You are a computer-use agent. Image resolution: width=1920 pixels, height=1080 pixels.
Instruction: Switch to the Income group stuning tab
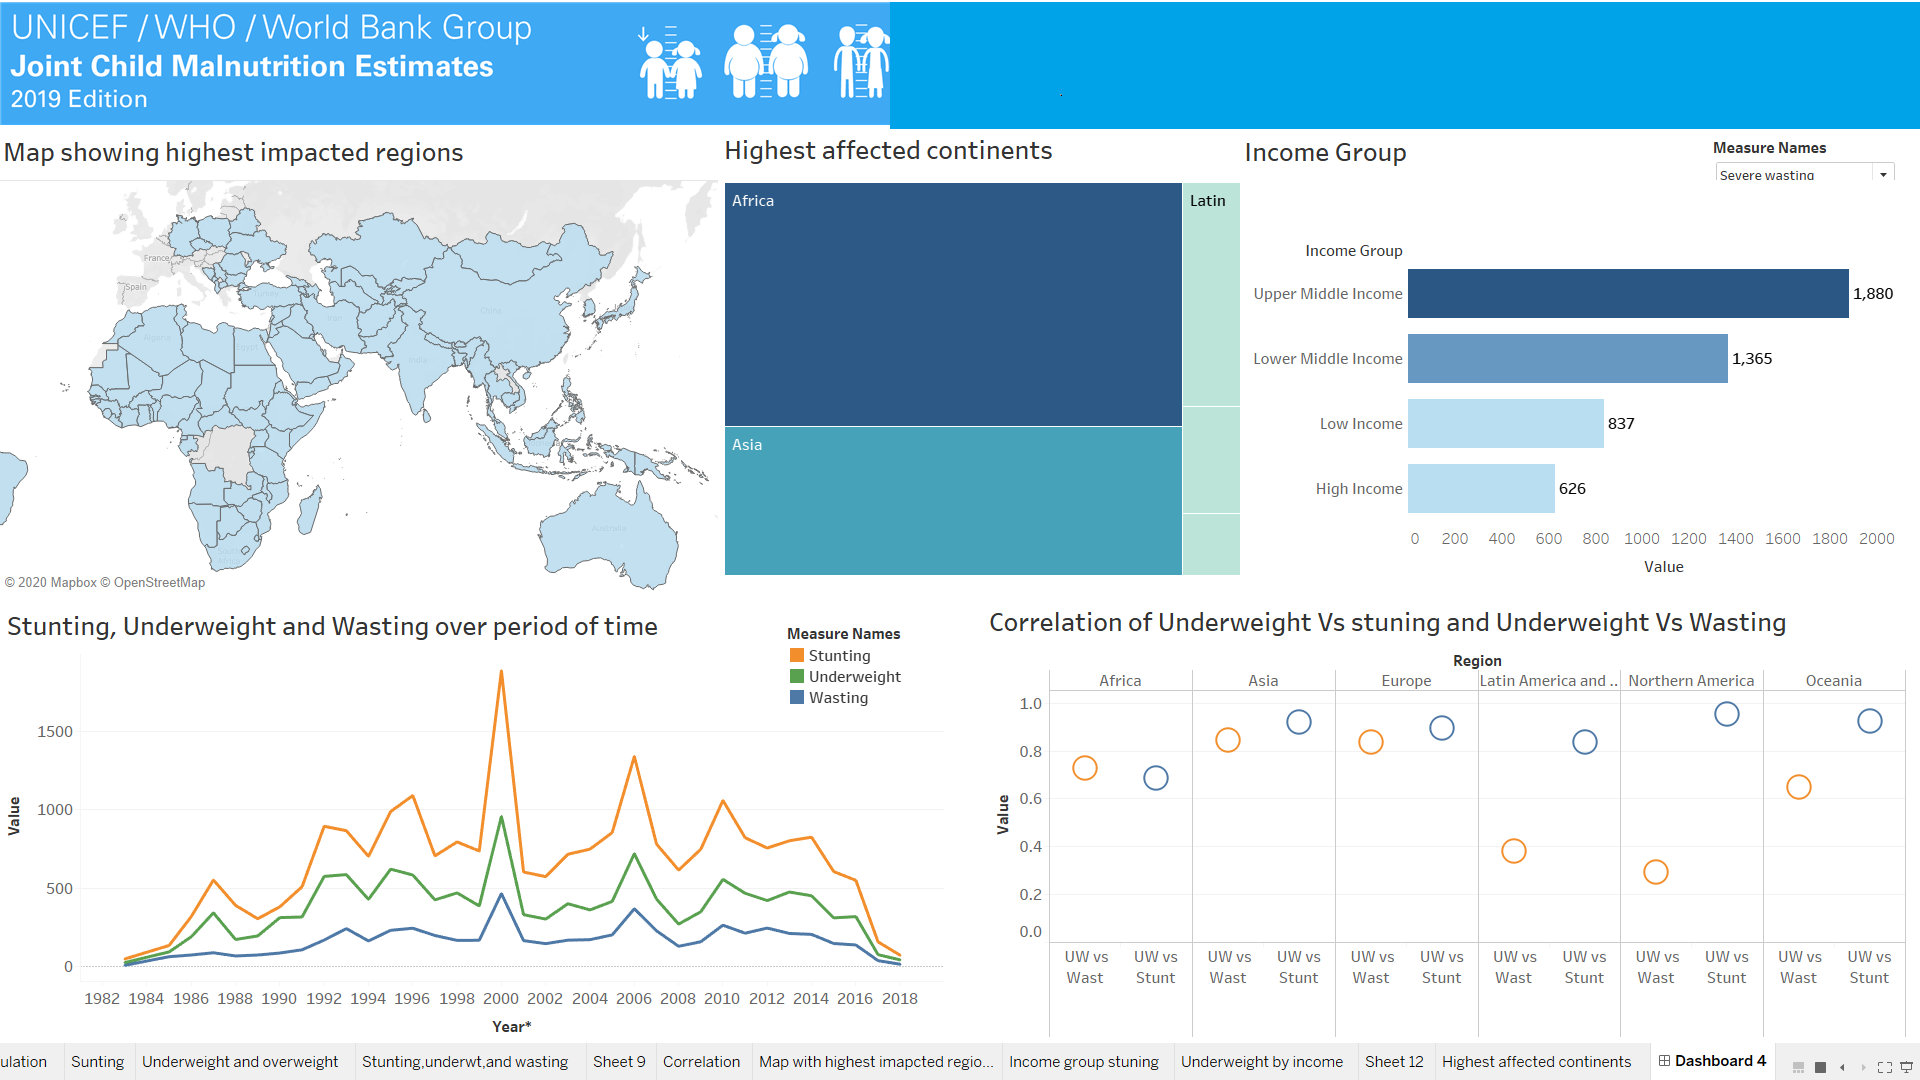coord(1084,1061)
